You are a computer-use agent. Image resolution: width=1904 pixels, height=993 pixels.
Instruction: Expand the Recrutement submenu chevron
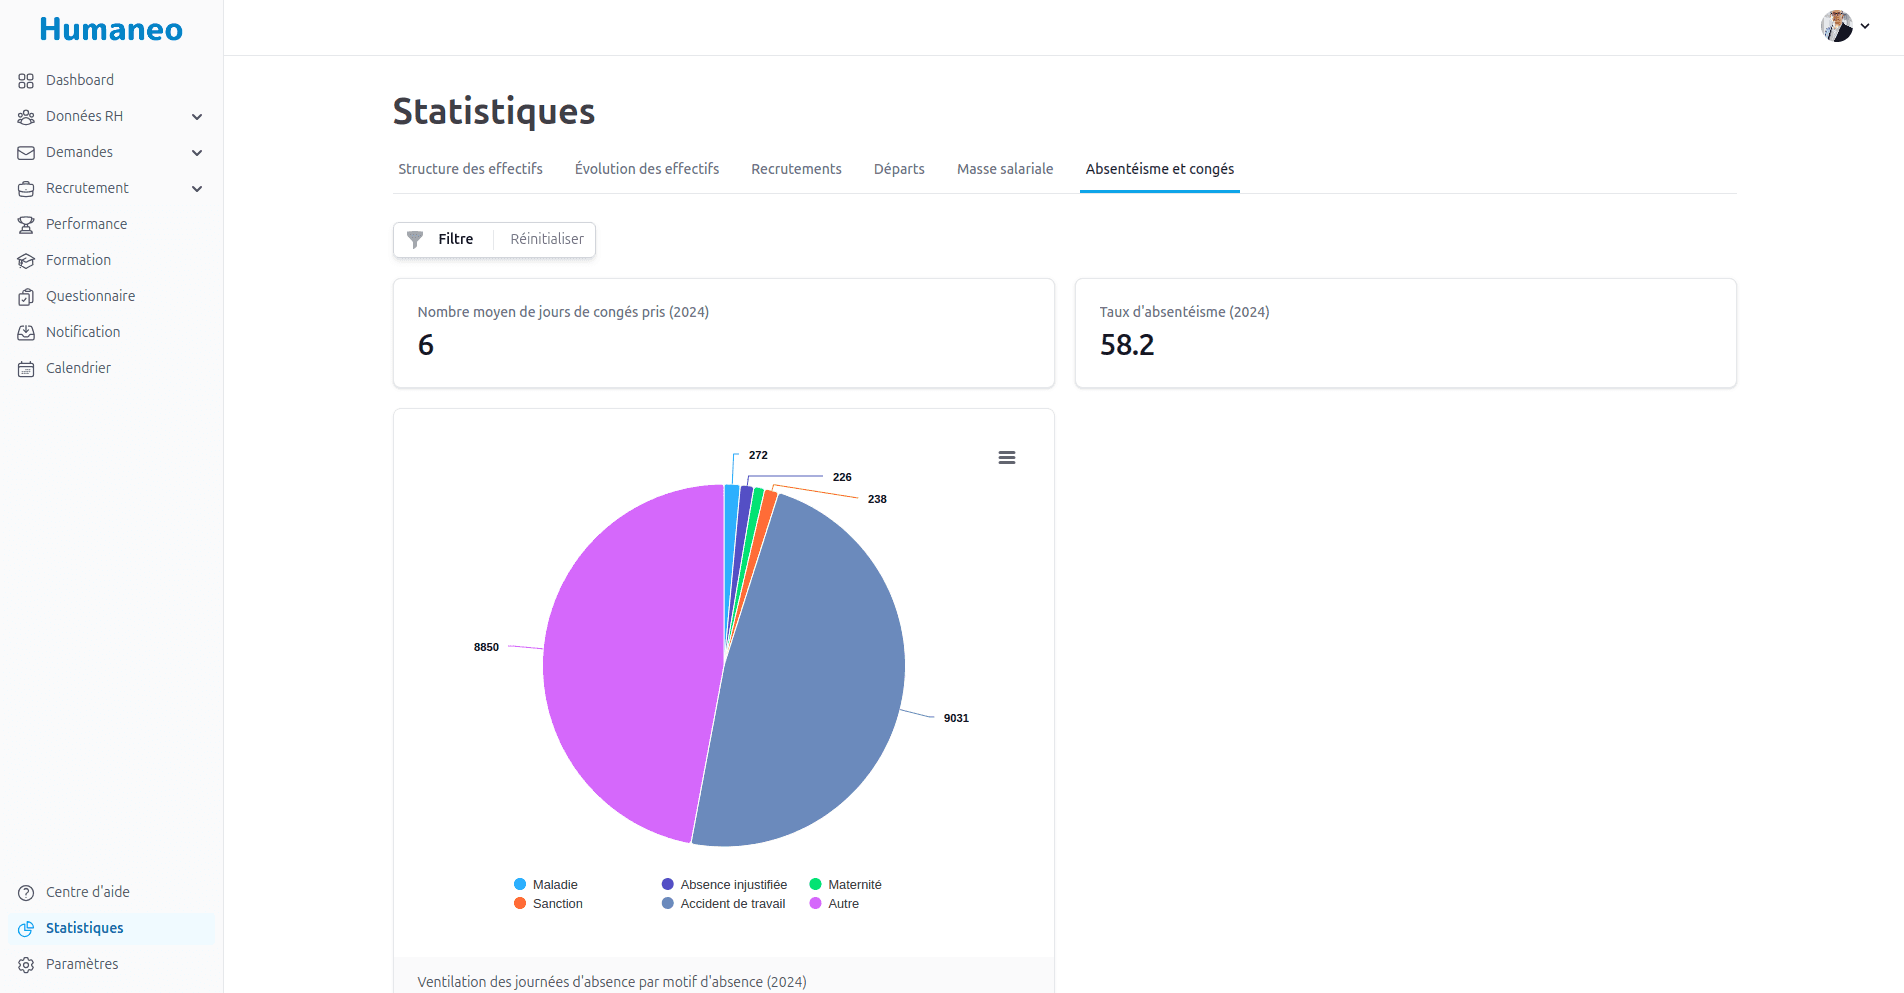(x=197, y=189)
